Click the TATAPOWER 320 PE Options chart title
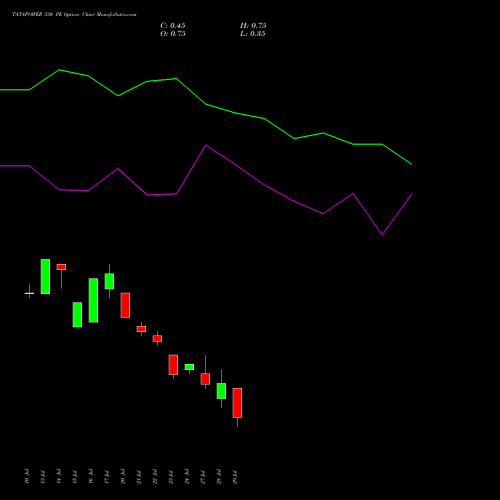500x500 pixels. 74,14
